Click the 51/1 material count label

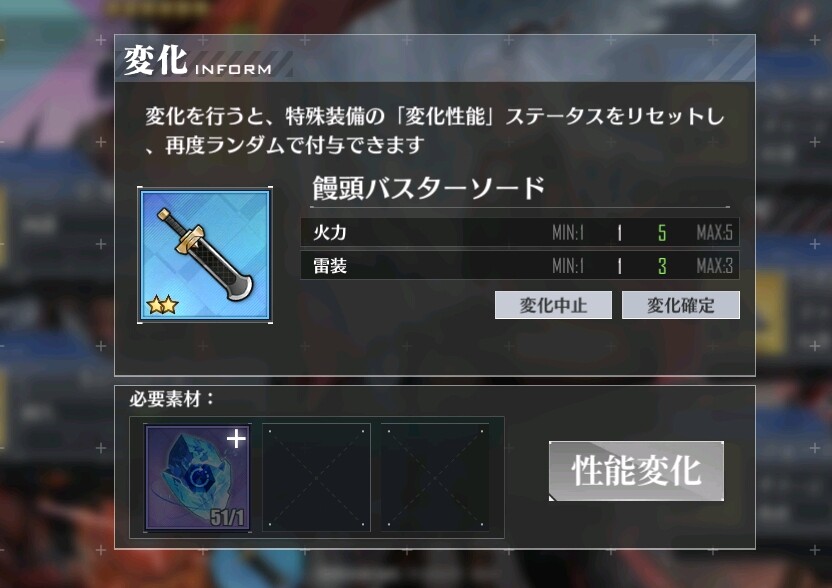[x=227, y=517]
